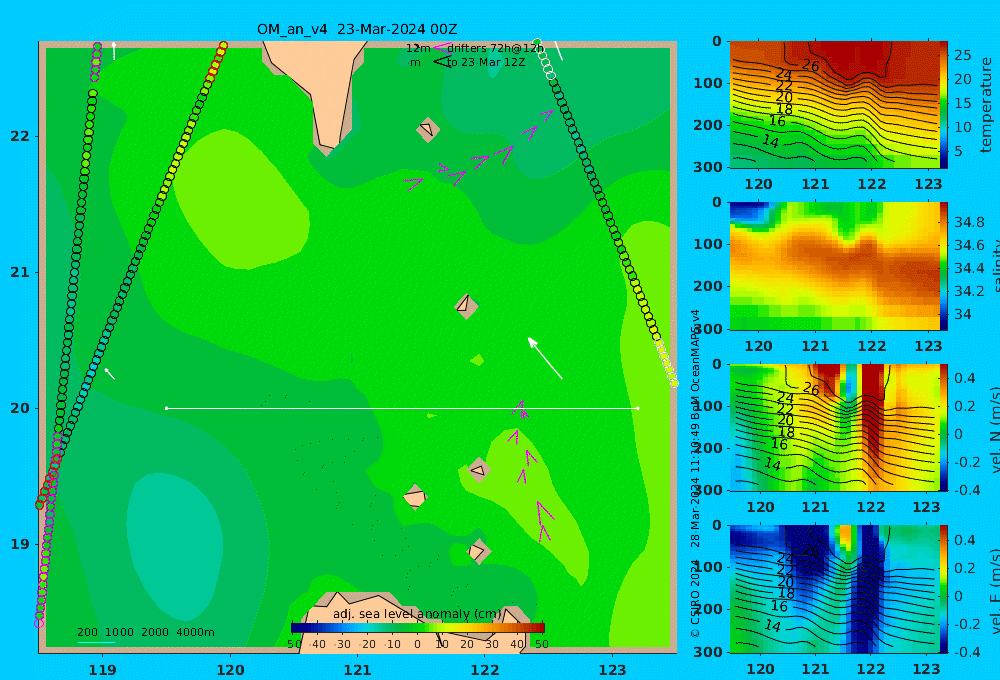This screenshot has width=1000, height=680.
Task: Click the small island near 121.5E 22N
Action: (x=427, y=129)
